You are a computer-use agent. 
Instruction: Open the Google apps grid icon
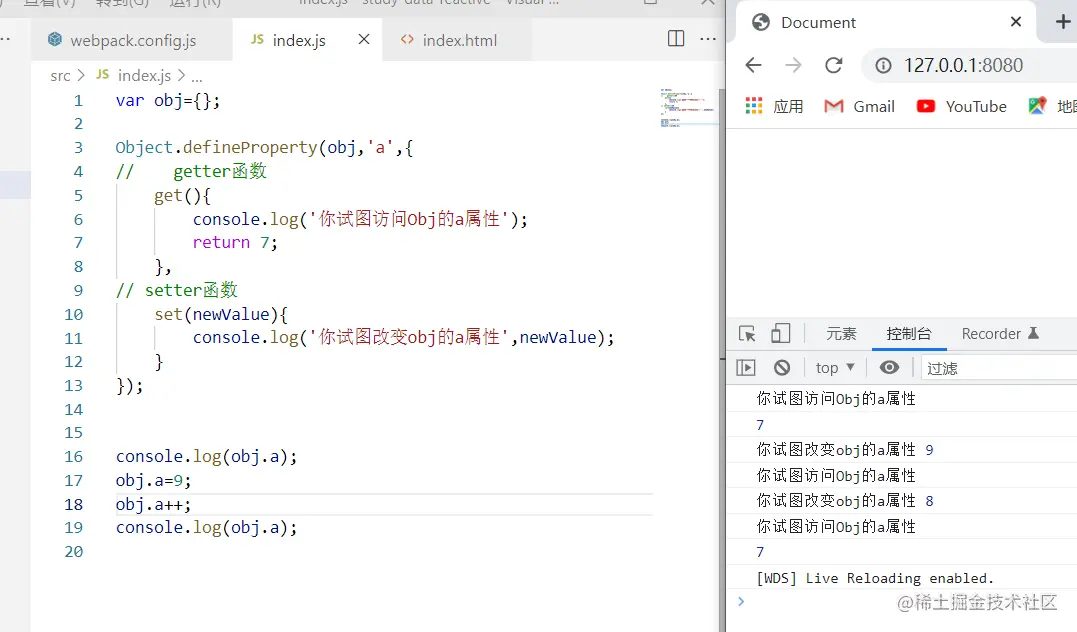[x=752, y=106]
